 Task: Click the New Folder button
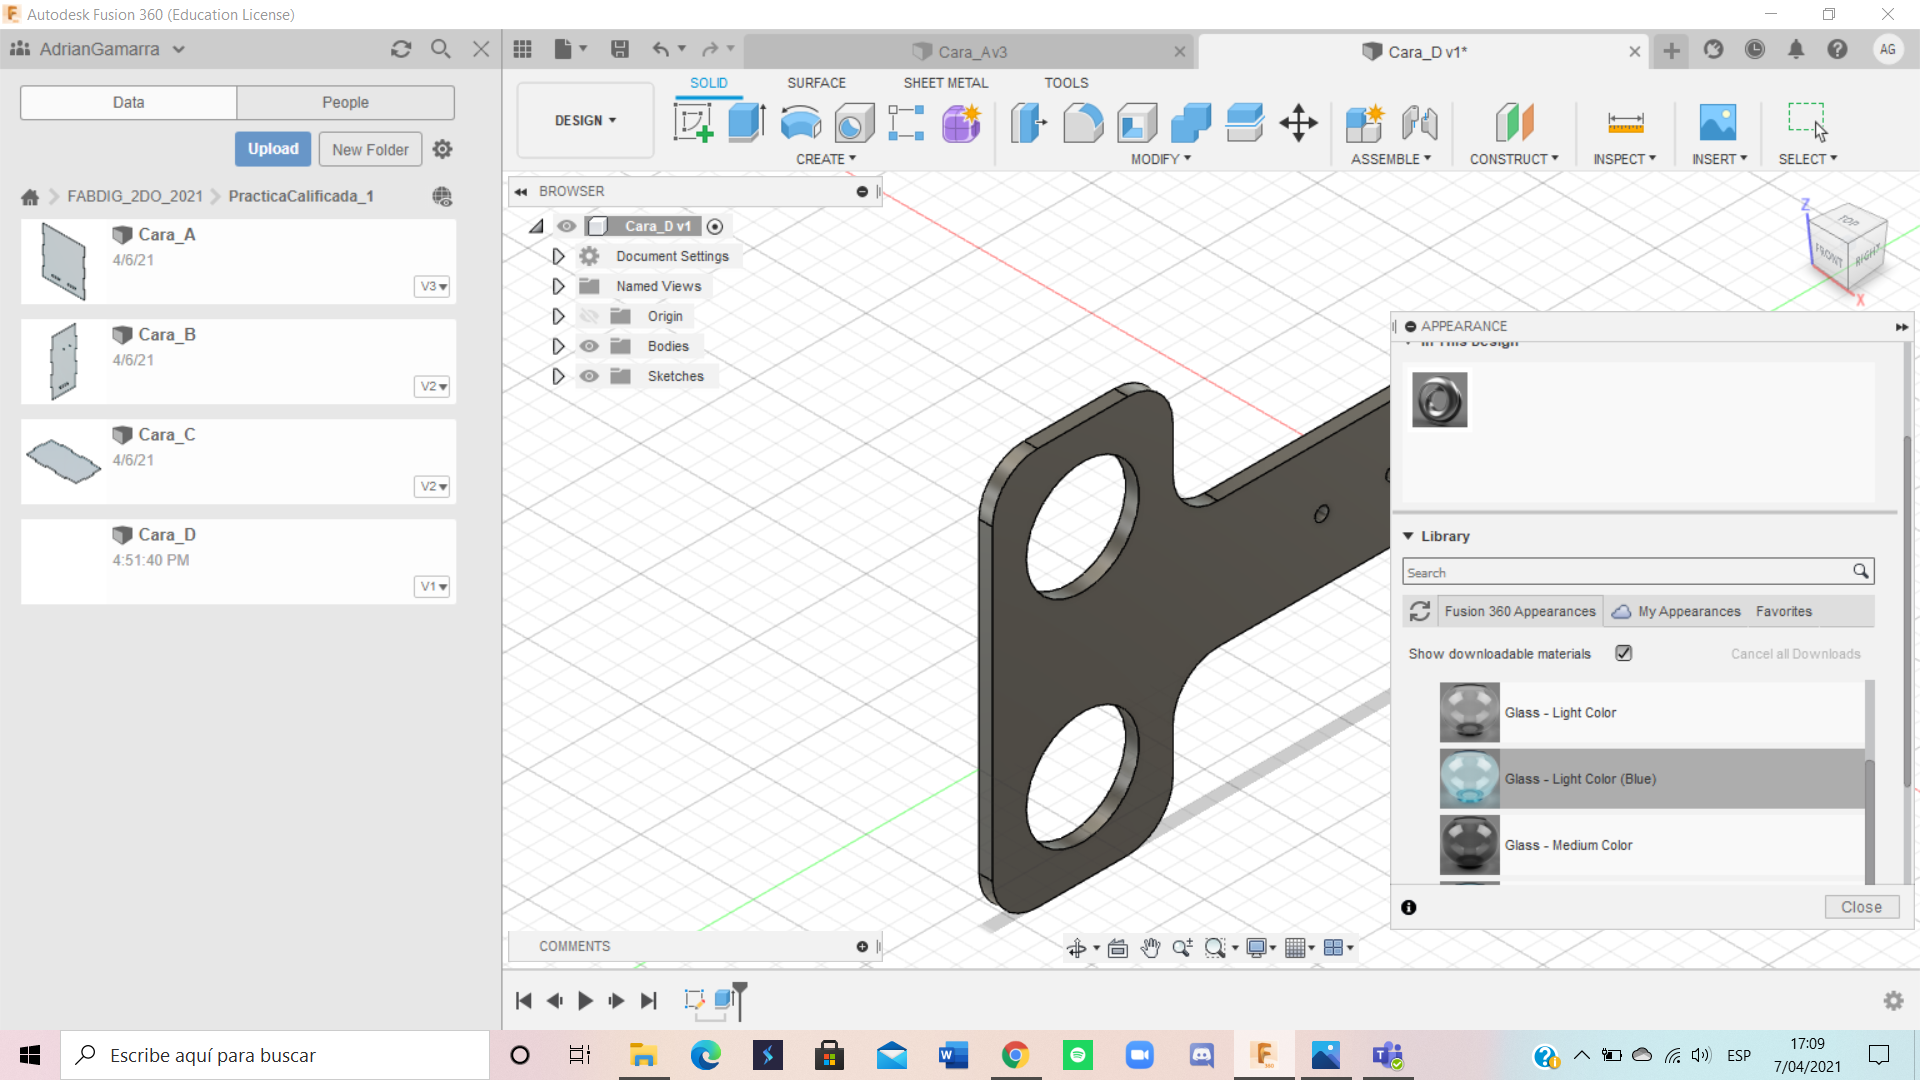tap(370, 149)
